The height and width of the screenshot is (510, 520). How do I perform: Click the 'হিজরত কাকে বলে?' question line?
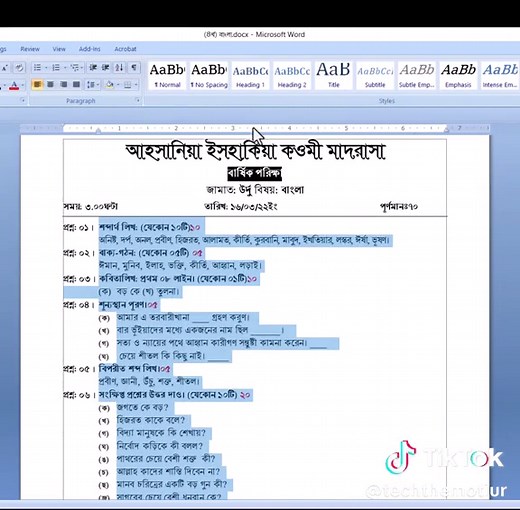[x=151, y=420]
